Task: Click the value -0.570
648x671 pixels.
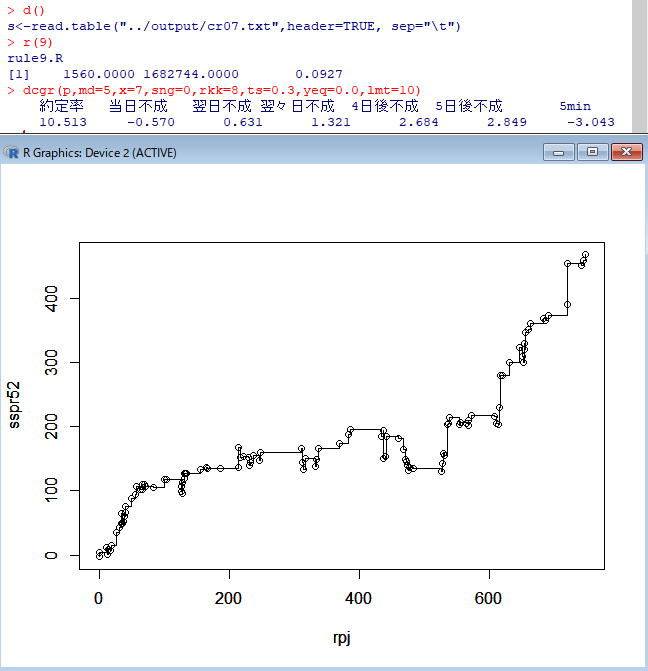Action: pos(151,122)
